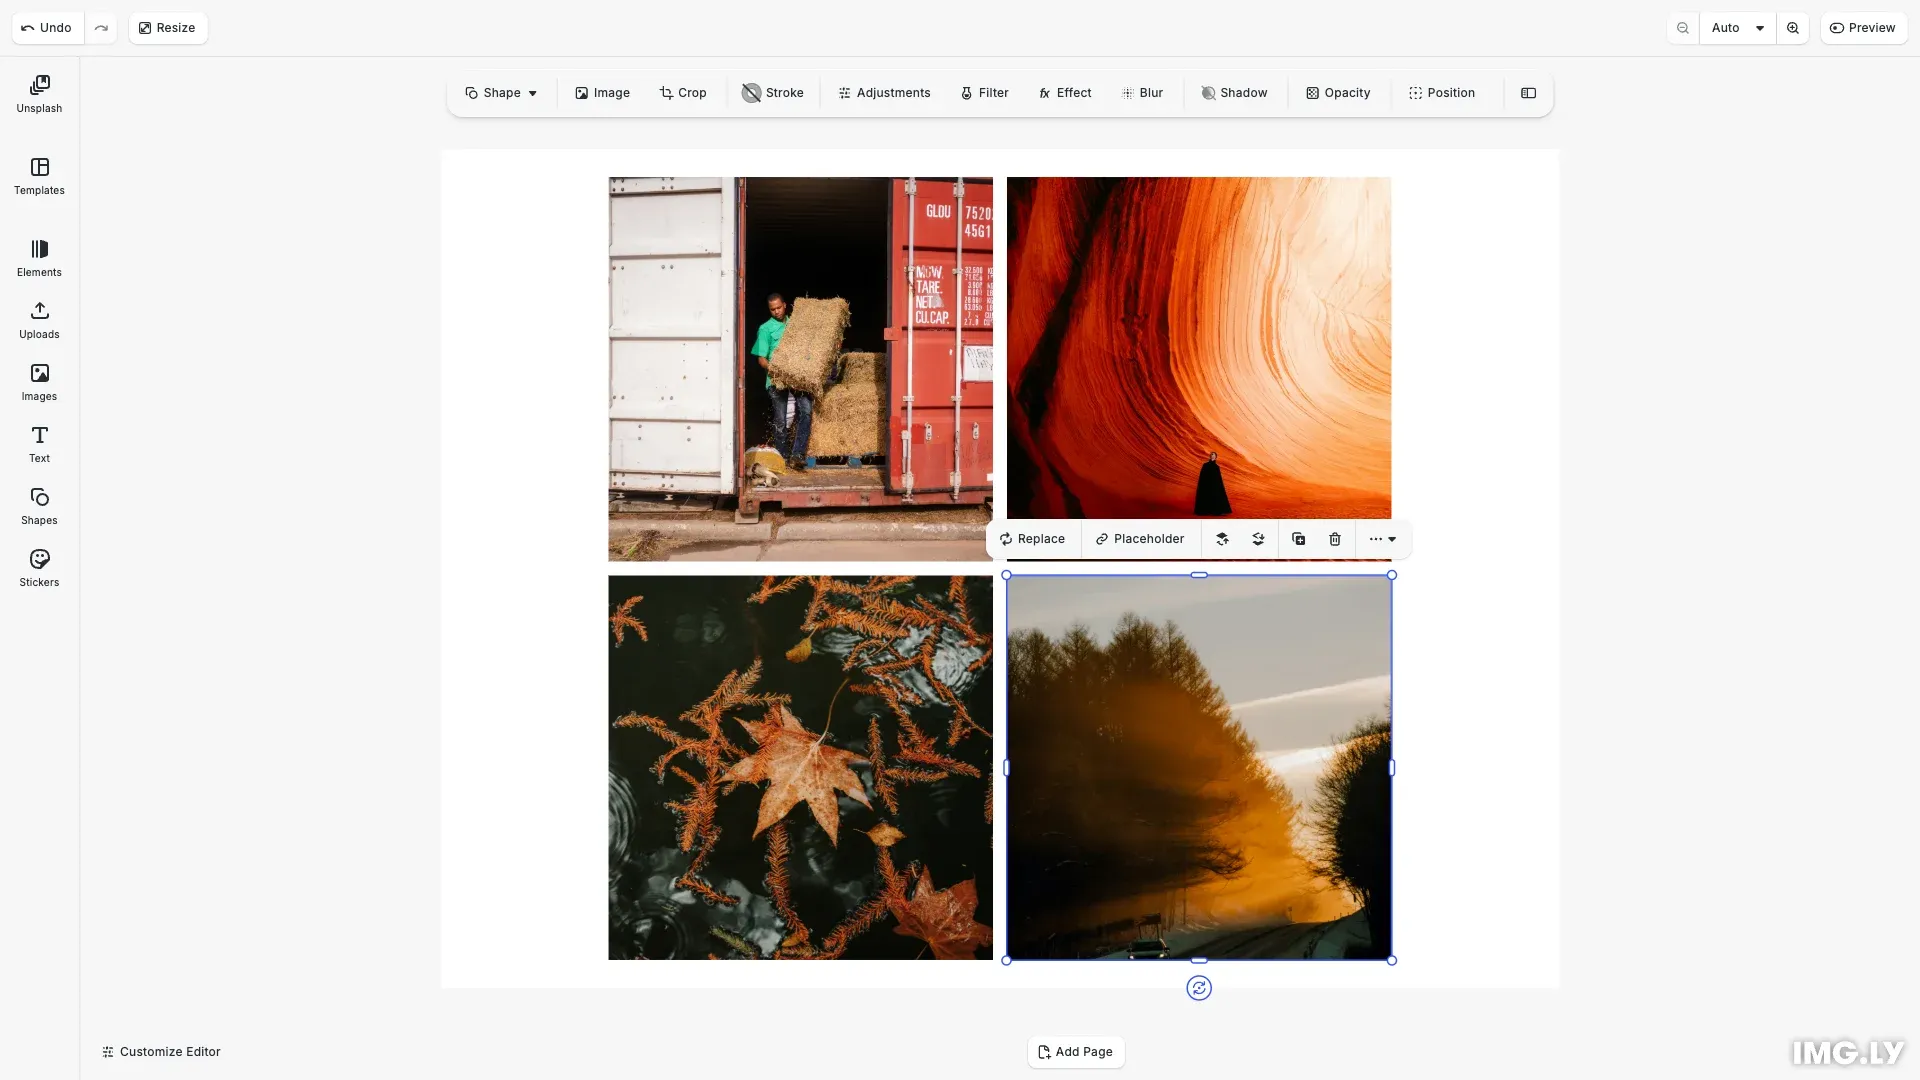Screen dimensions: 1920x1080
Task: Open the Opacity control
Action: coord(1338,92)
